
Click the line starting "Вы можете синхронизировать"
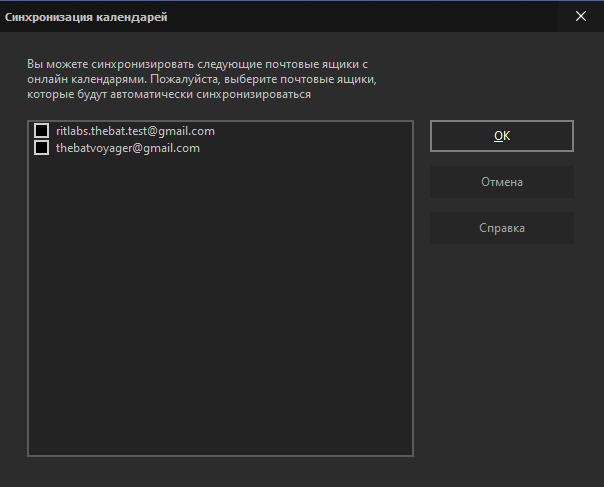point(197,64)
